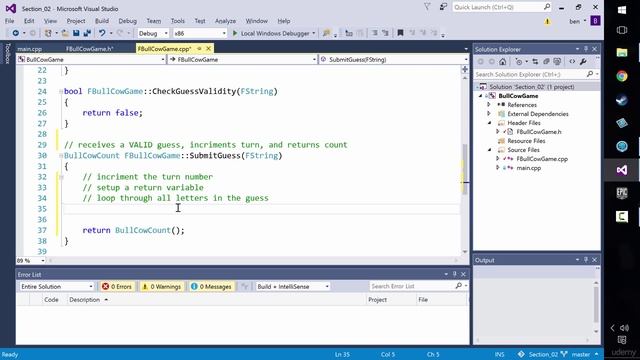Click the Save icon in the toolbar
The height and width of the screenshot is (360, 640).
pyautogui.click(x=76, y=33)
